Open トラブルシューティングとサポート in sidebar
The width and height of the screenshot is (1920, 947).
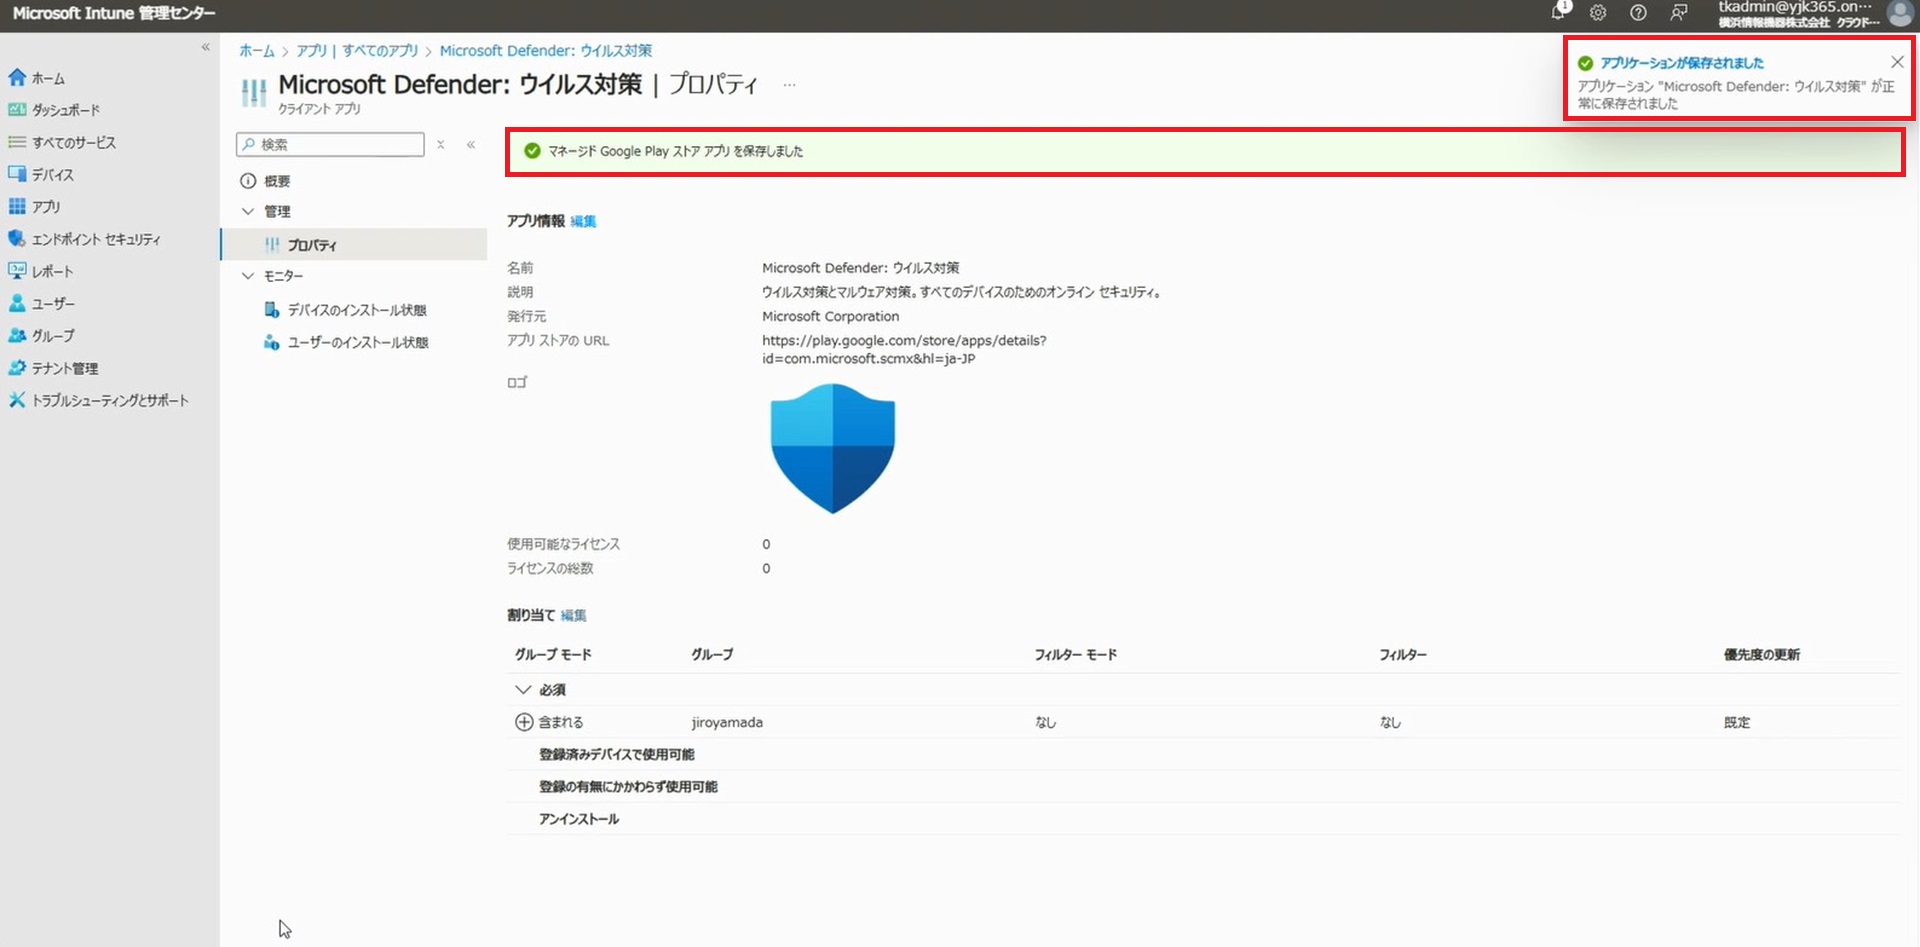[x=110, y=400]
